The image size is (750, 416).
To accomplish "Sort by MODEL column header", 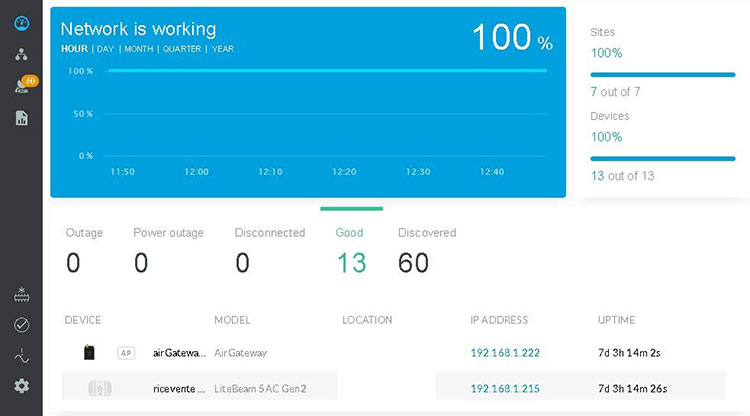I will pos(232,320).
